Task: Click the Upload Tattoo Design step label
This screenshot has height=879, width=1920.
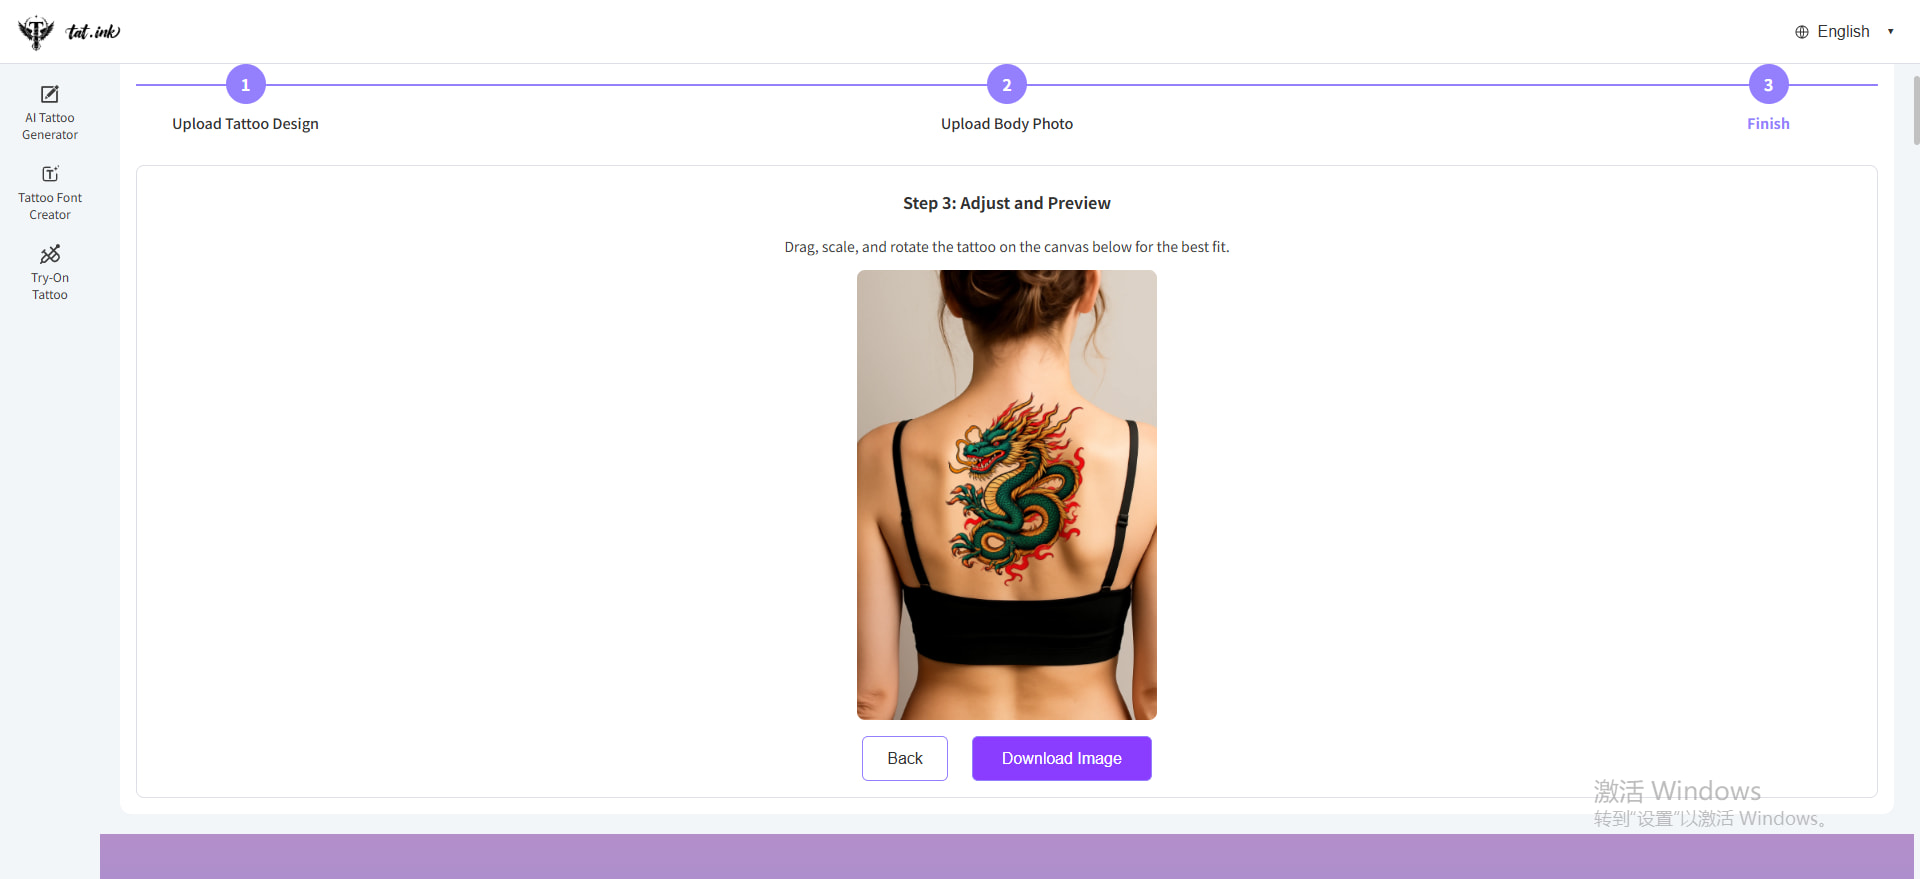Action: click(245, 124)
